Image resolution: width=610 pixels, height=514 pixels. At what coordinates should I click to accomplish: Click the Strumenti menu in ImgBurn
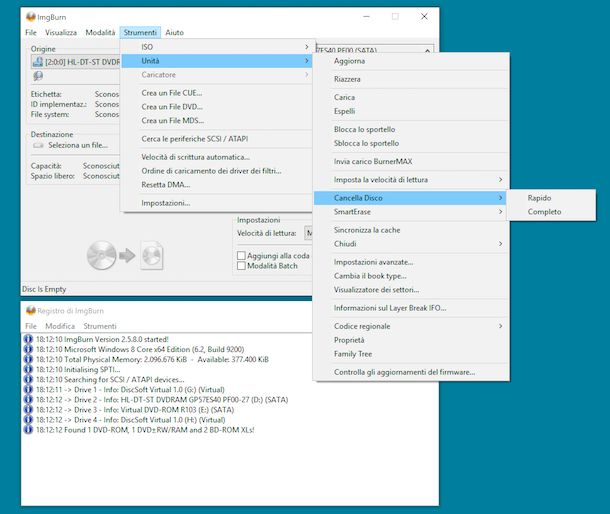(140, 33)
